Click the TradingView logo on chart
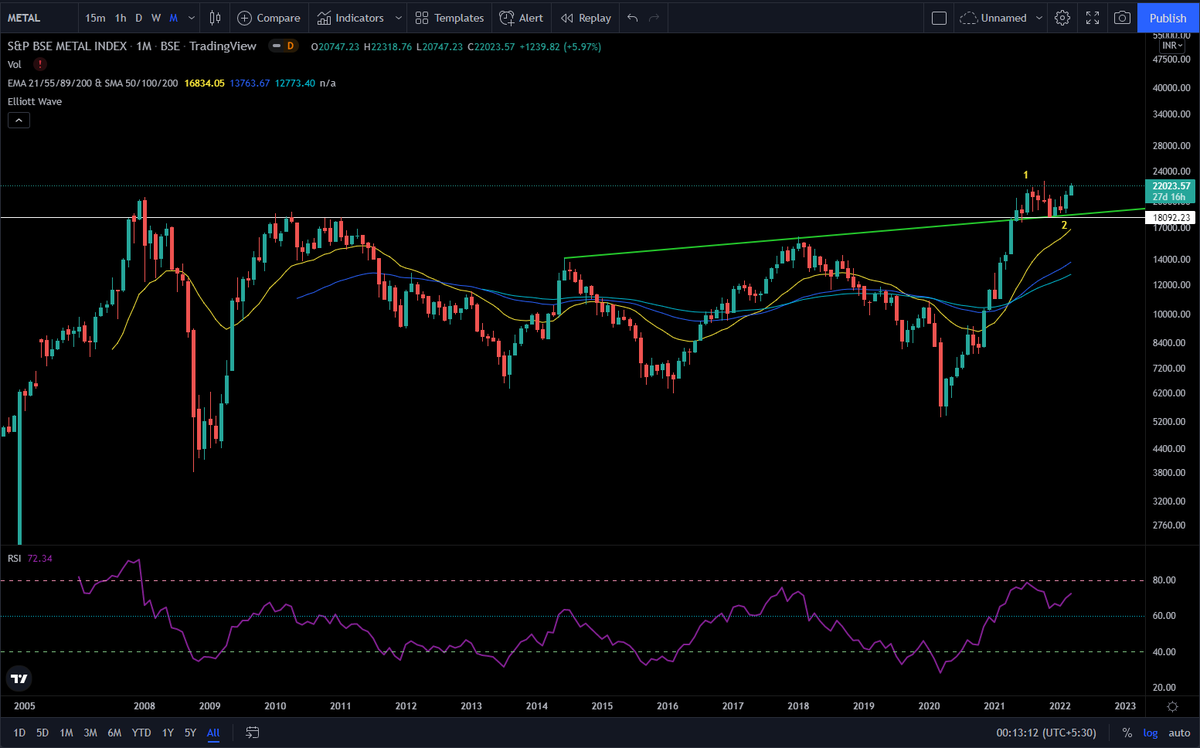This screenshot has height=748, width=1200. click(x=19, y=679)
